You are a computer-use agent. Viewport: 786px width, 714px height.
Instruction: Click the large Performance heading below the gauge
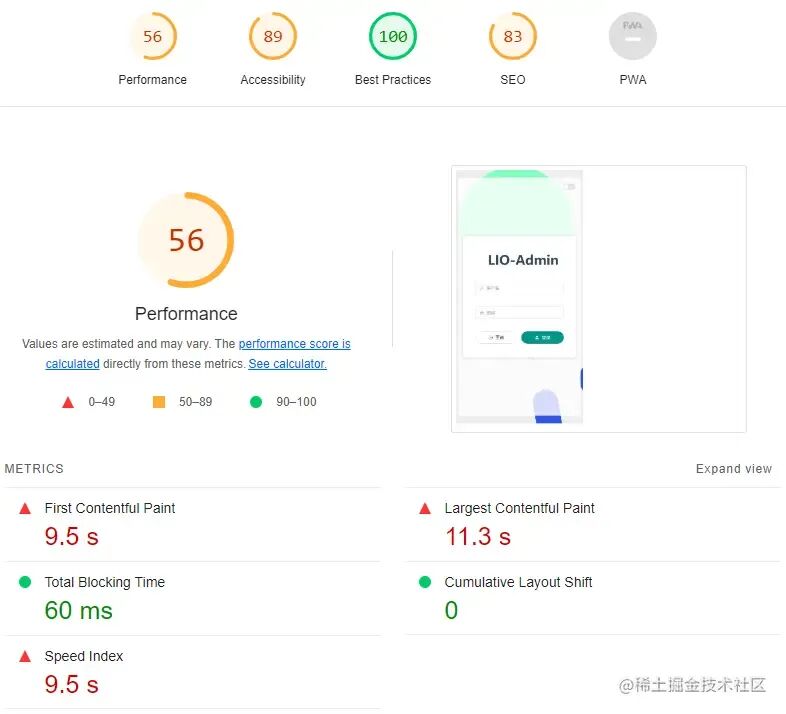[x=186, y=314]
